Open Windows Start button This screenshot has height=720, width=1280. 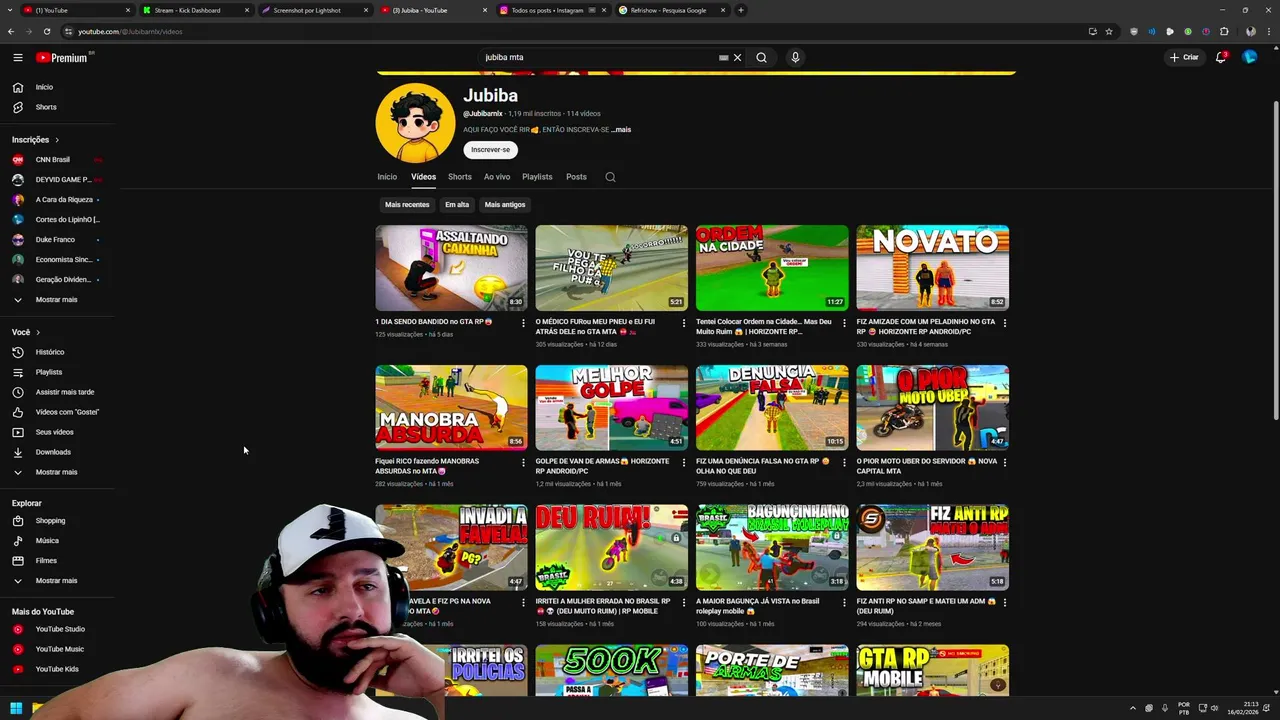tap(16, 708)
